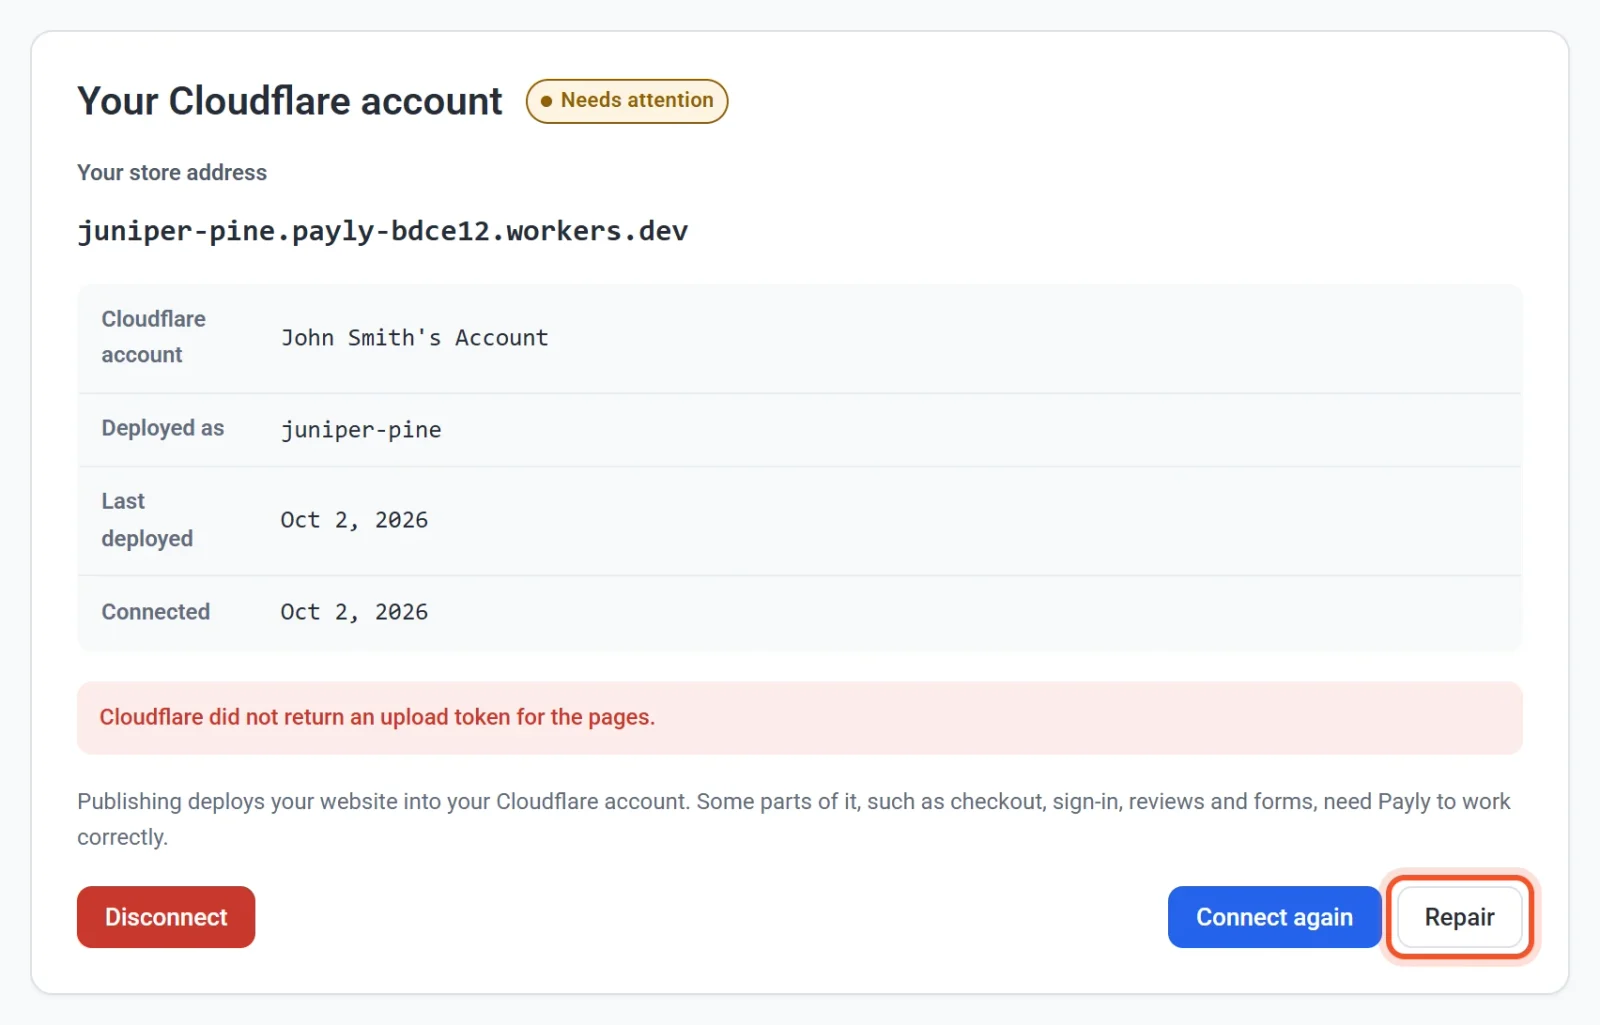Click the Needs attention status badge
This screenshot has width=1600, height=1025.
[x=627, y=101]
